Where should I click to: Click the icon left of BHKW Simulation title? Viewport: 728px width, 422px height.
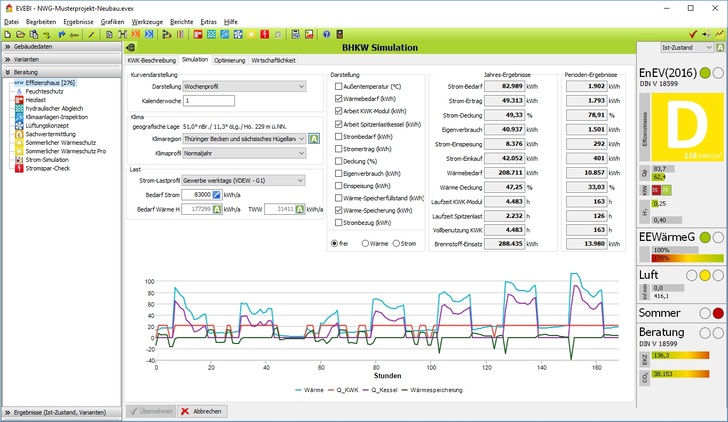131,47
